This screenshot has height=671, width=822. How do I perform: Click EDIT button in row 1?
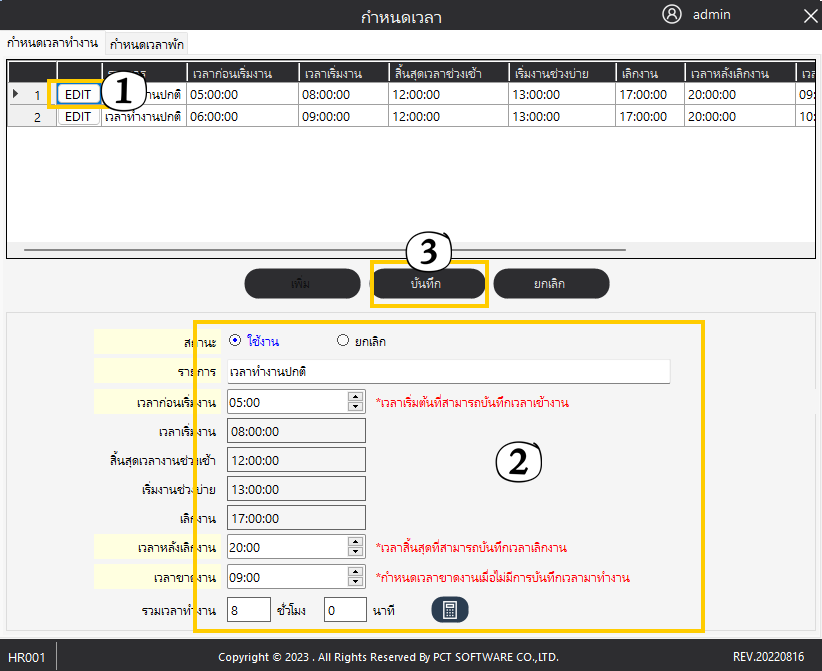click(x=78, y=94)
